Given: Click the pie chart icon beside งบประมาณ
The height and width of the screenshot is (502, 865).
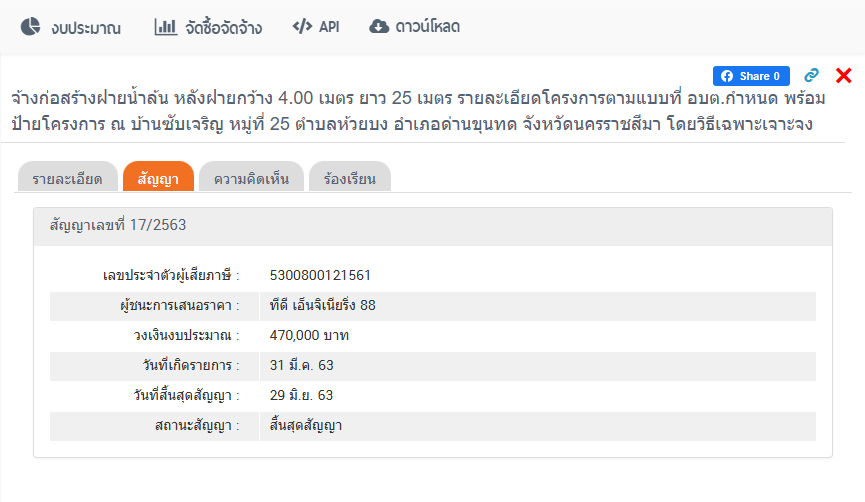Looking at the screenshot, I should (31, 27).
